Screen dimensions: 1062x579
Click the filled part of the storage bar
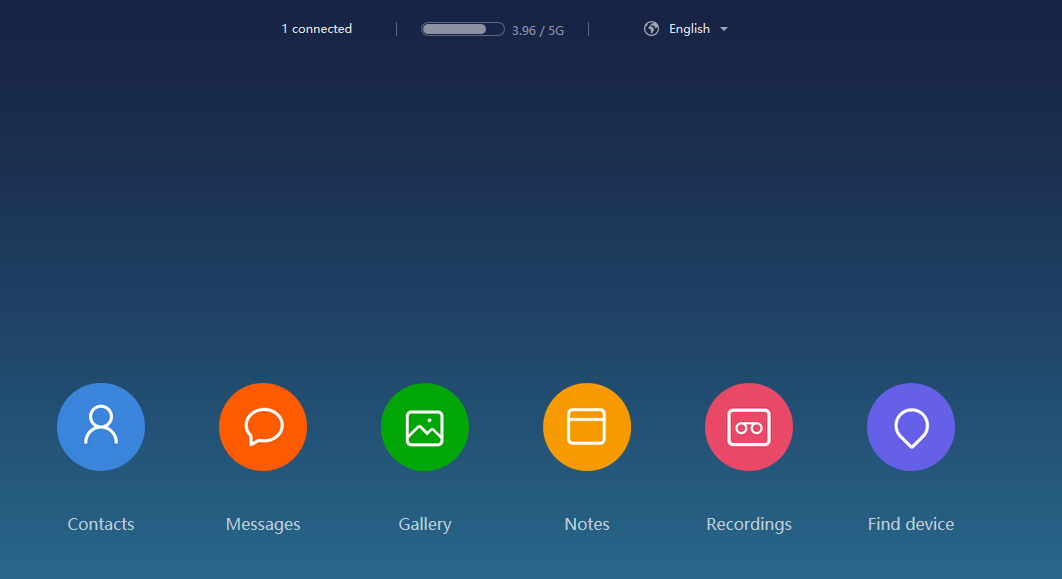[453, 29]
